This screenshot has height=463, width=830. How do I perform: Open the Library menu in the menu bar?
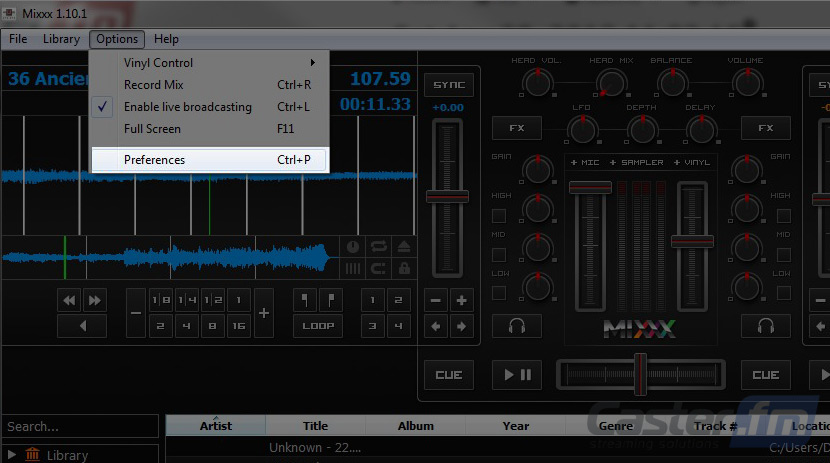[x=61, y=39]
